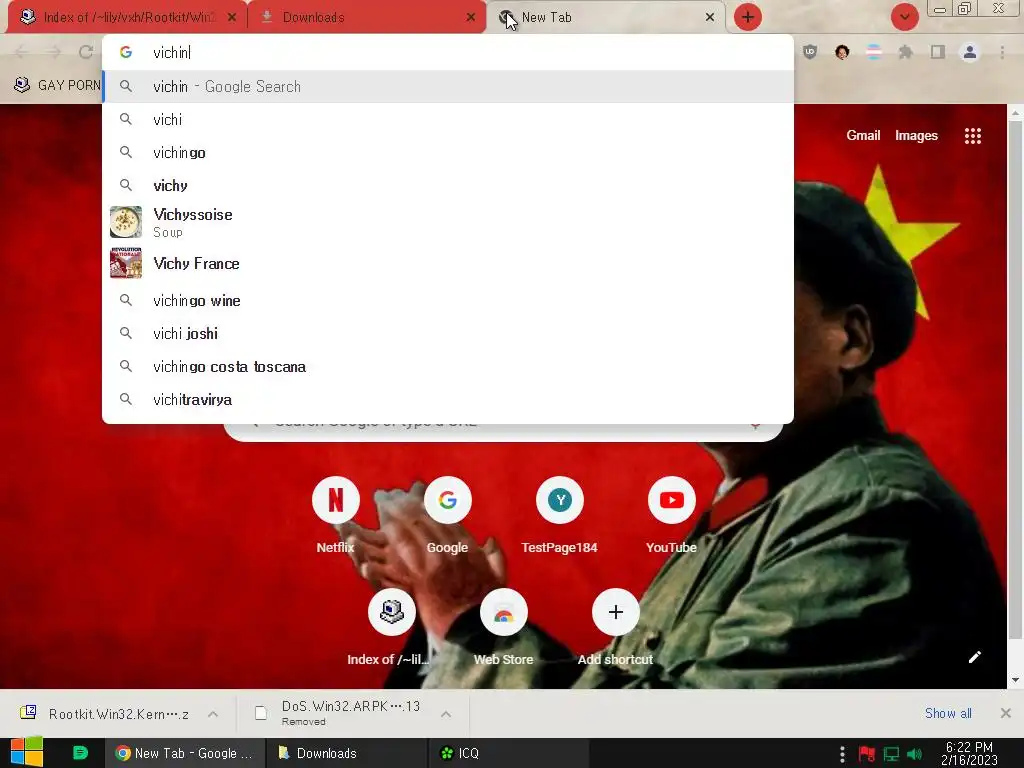Image resolution: width=1024 pixels, height=768 pixels.
Task: Close the Index of /~lily tab
Action: [232, 18]
